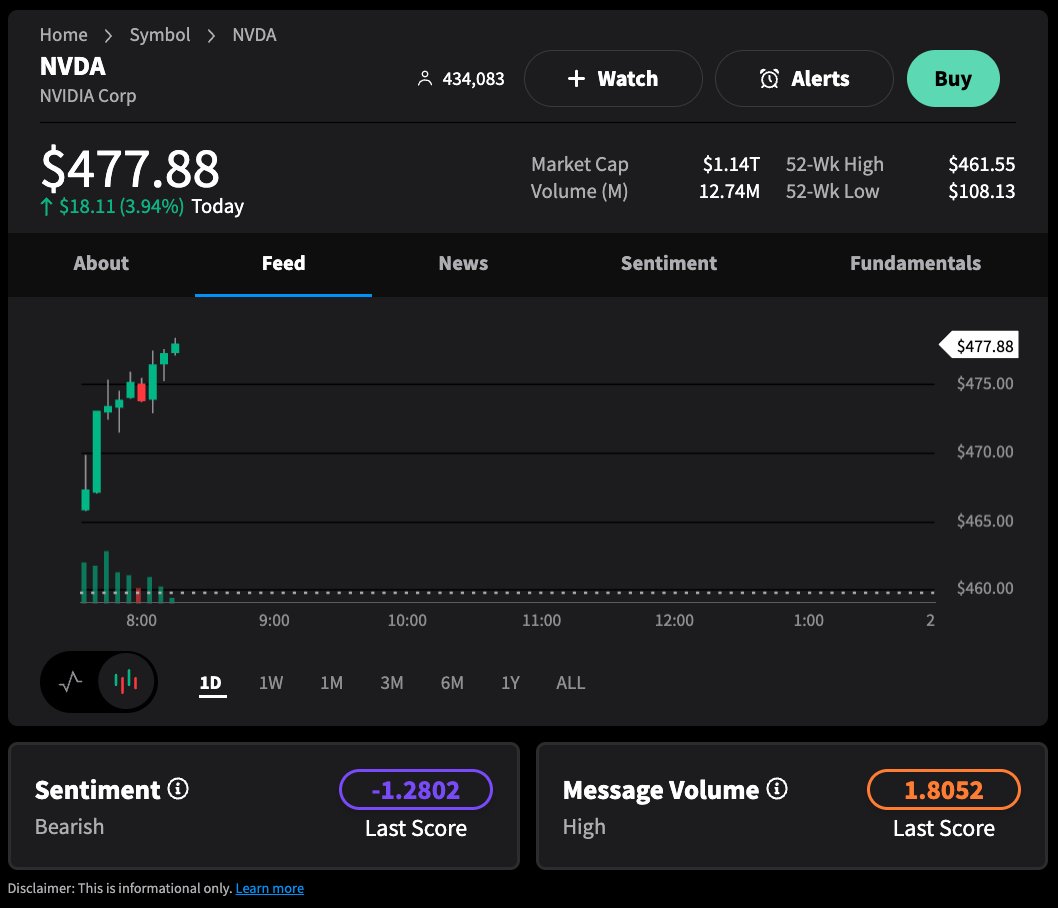Select the ALL chart range

(571, 683)
